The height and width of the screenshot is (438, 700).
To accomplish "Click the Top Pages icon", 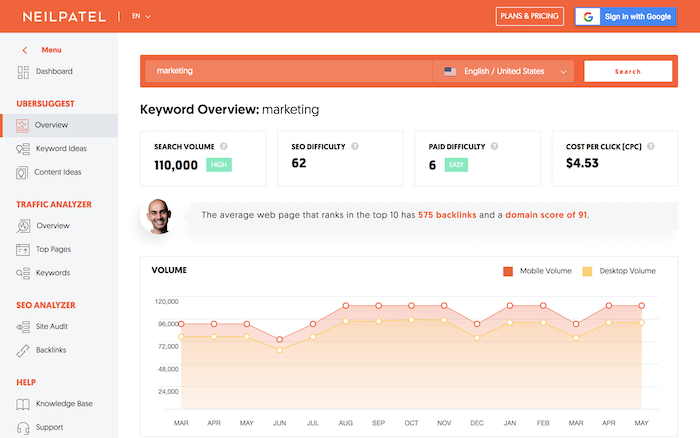I will [x=23, y=250].
